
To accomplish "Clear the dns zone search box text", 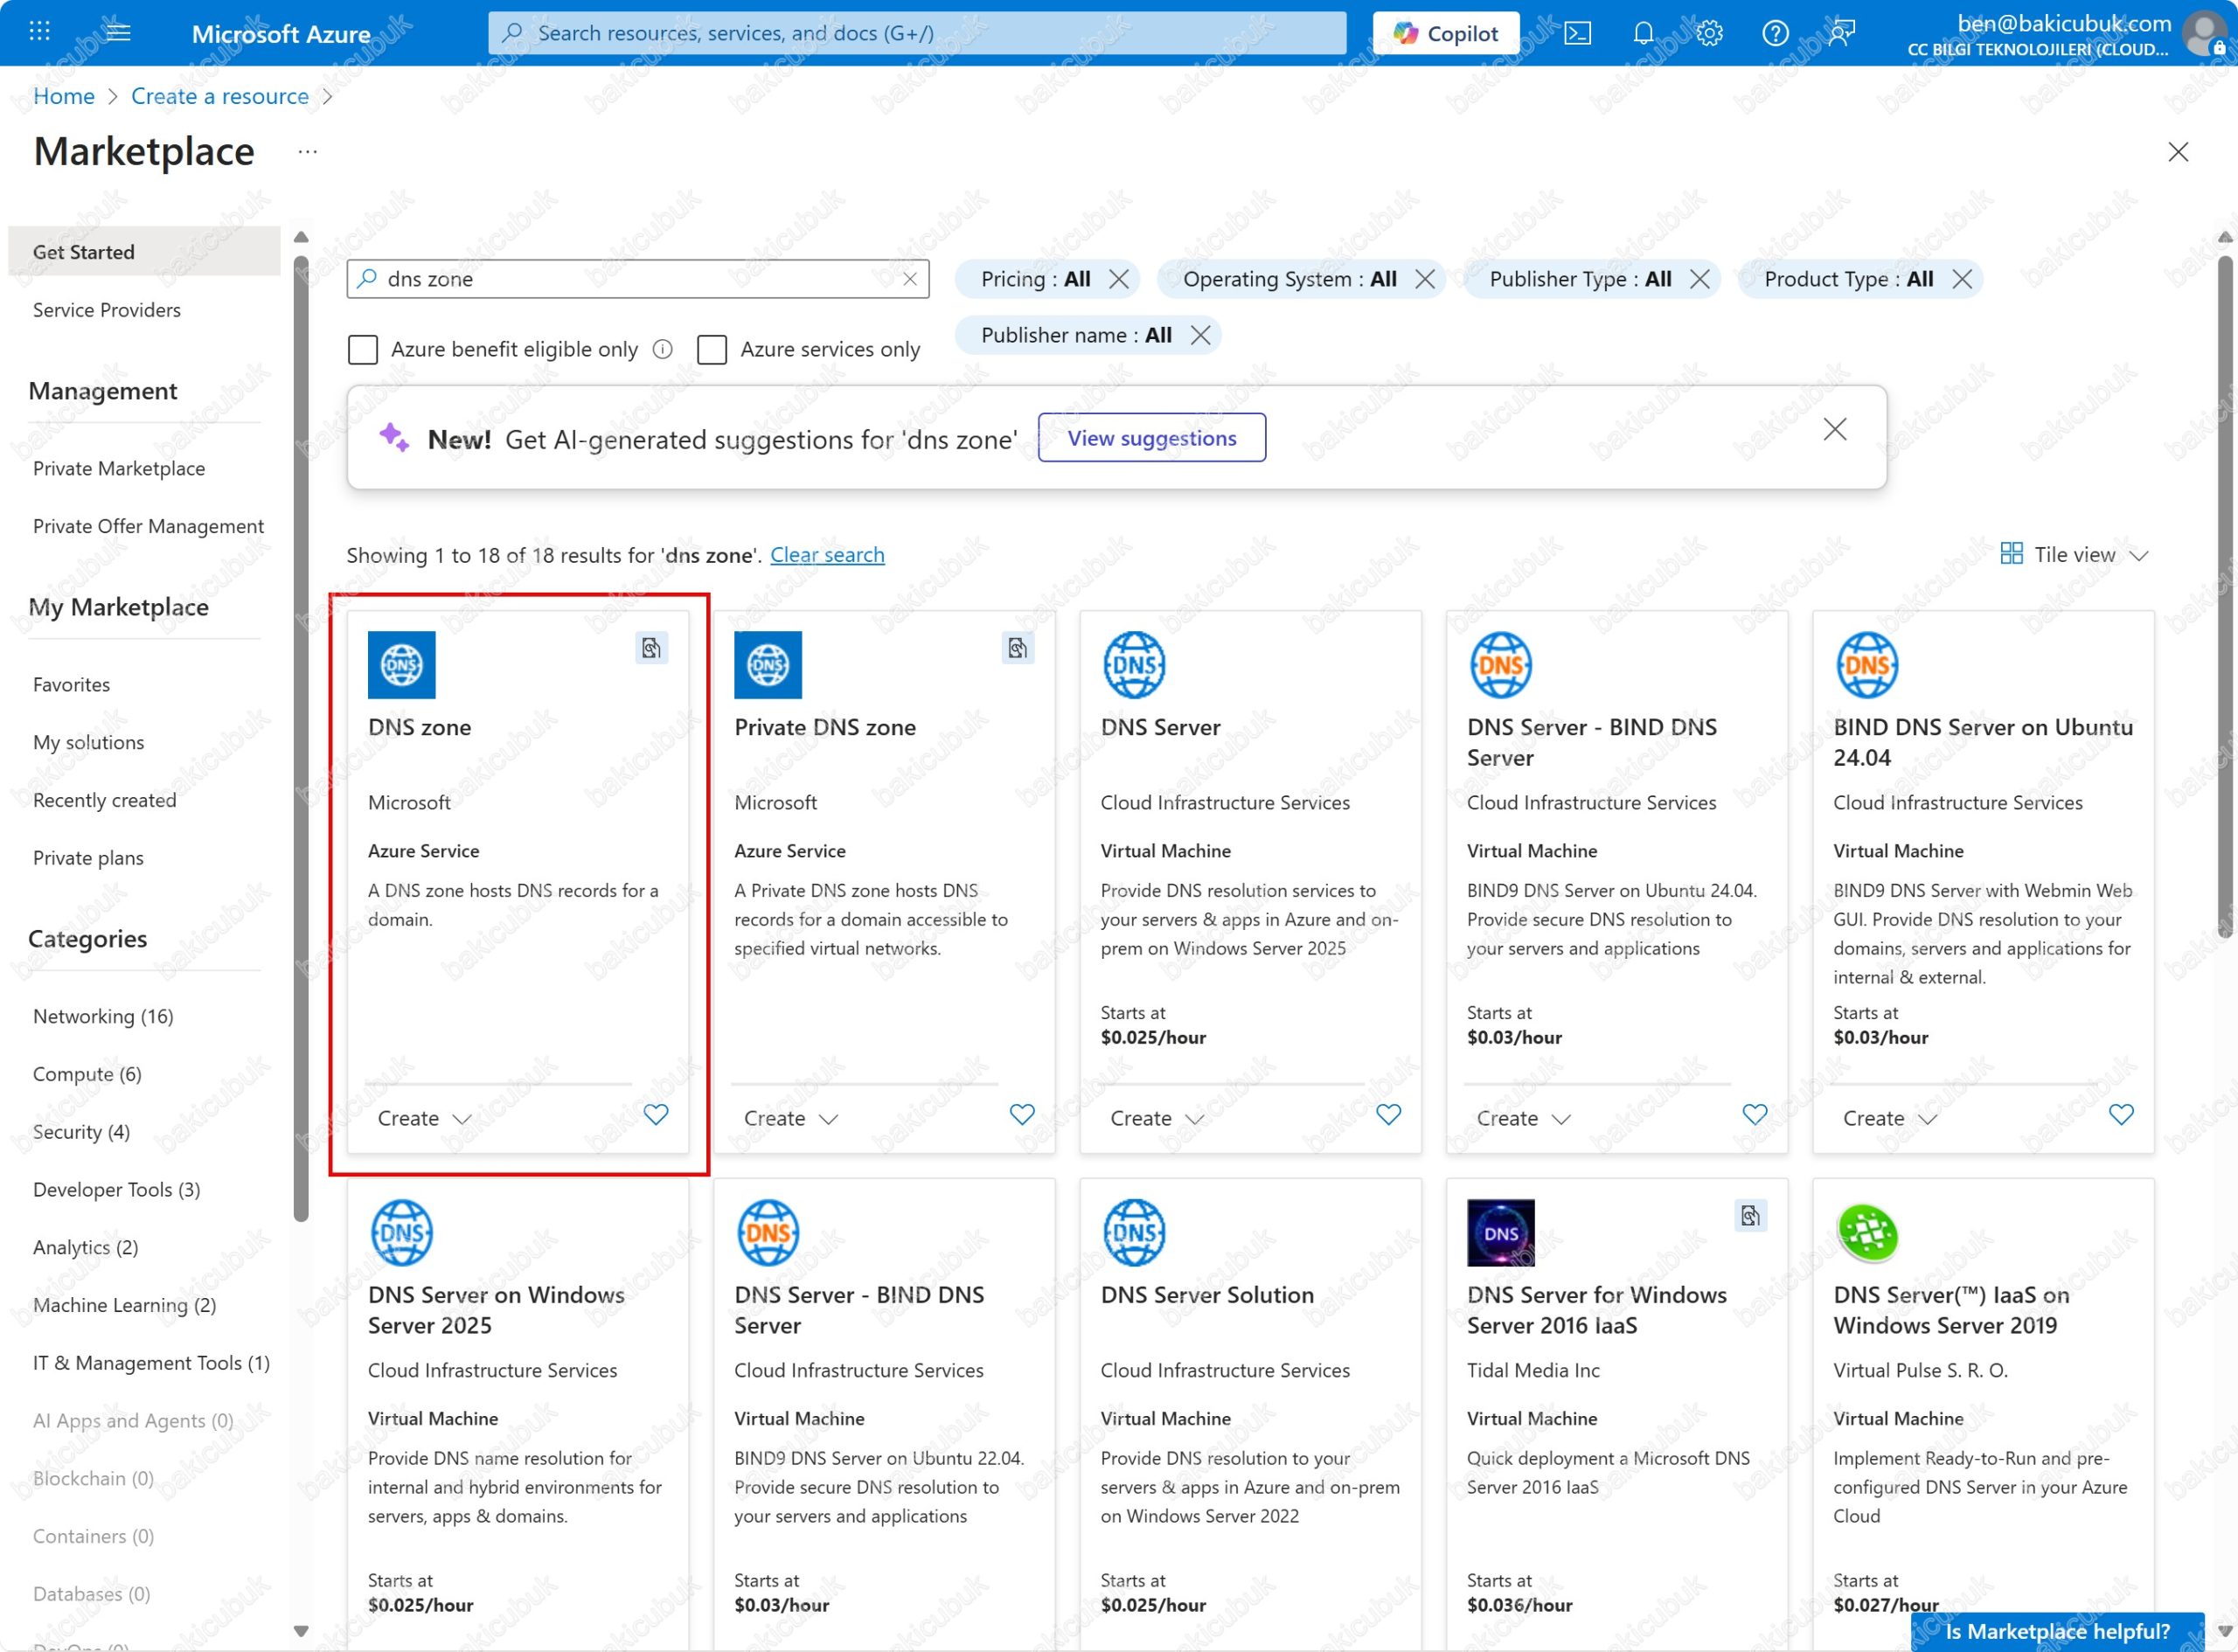I will pyautogui.click(x=909, y=279).
